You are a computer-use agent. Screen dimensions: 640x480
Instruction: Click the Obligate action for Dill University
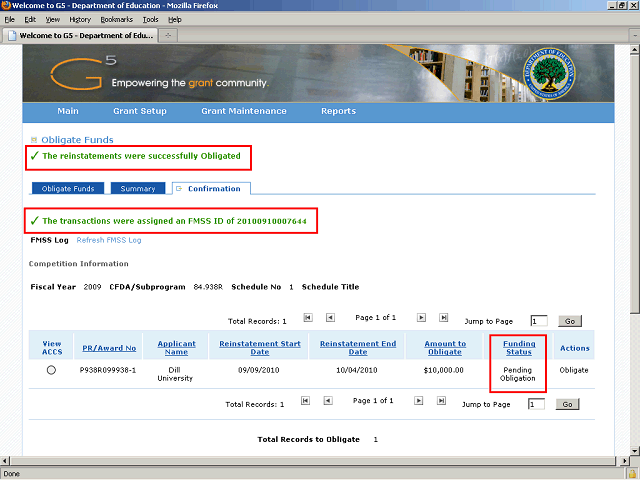tap(573, 370)
